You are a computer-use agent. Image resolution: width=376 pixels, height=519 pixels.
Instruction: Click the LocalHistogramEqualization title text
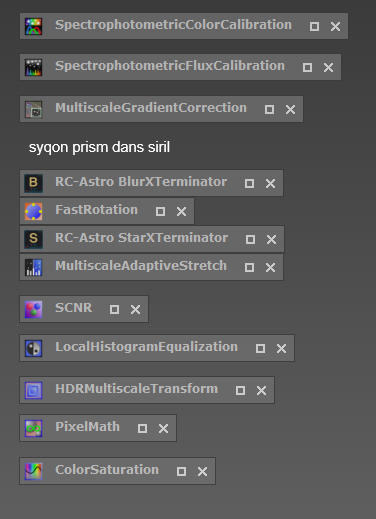point(146,347)
